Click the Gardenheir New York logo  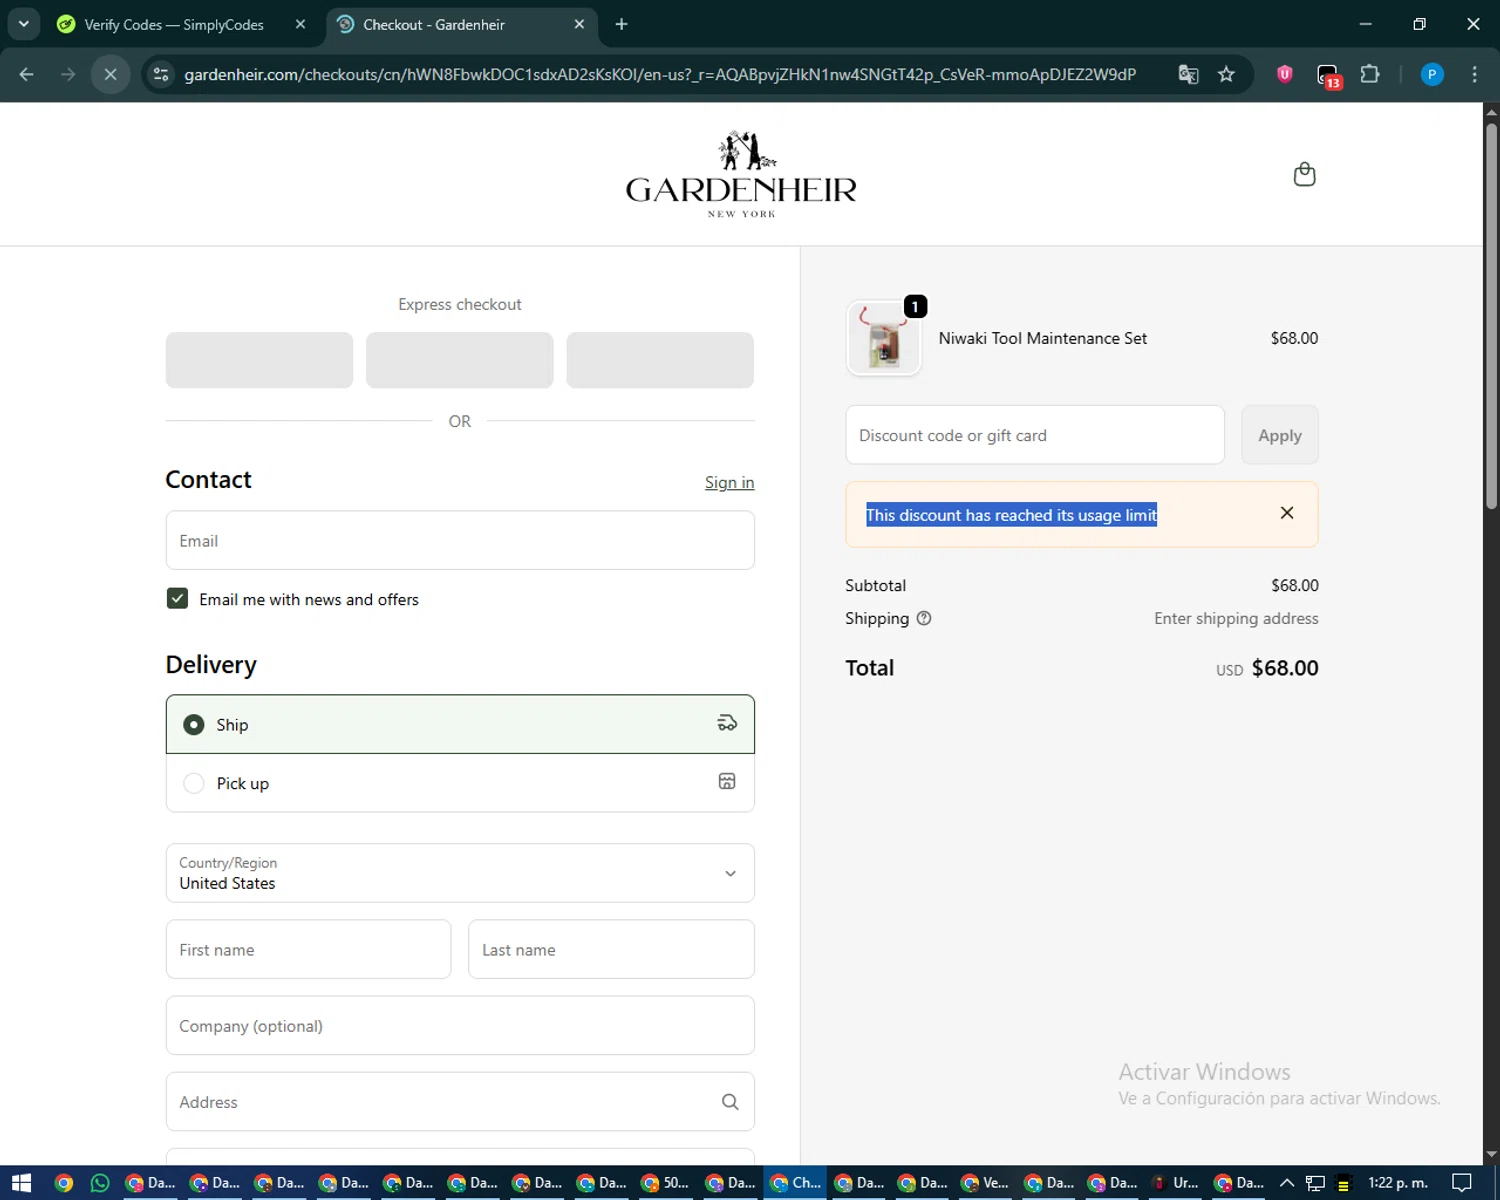[x=741, y=174]
